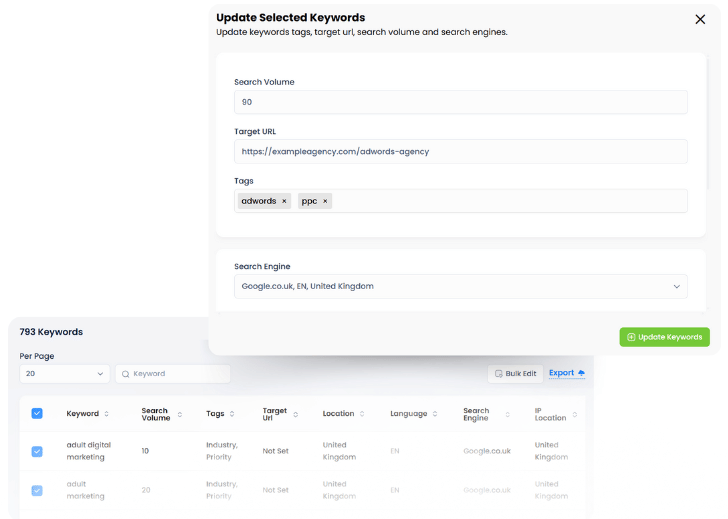The width and height of the screenshot is (728, 519).
Task: Uncheck the adult digital marketing row checkbox
Action: (x=37, y=451)
